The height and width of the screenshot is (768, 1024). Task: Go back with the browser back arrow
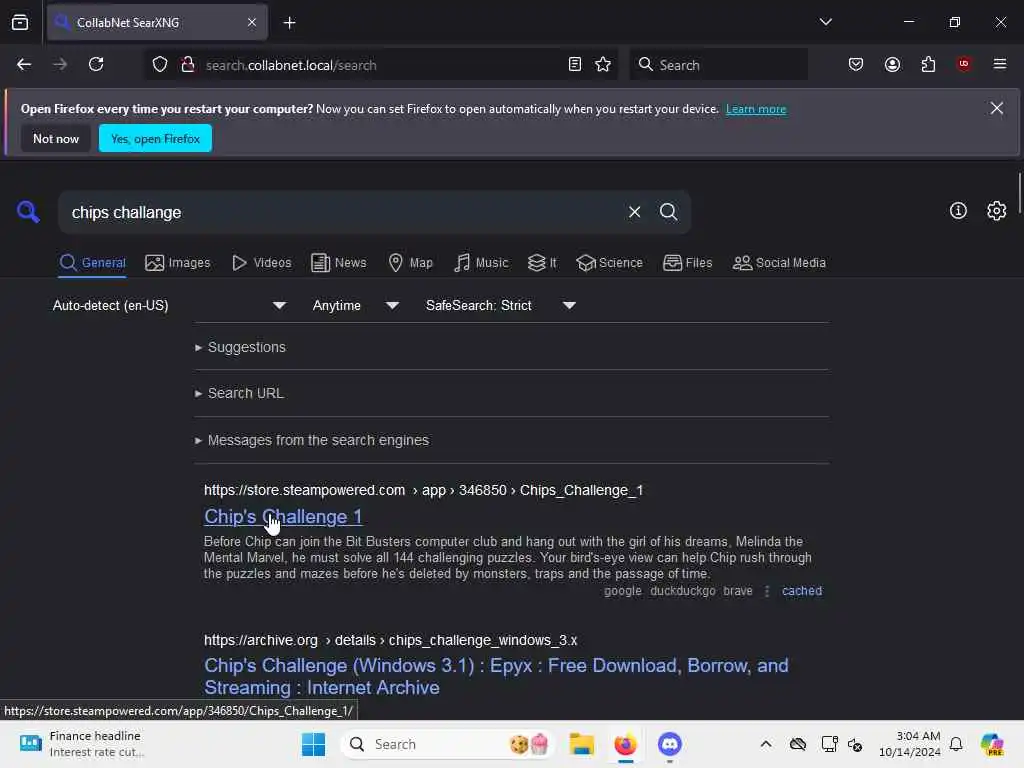[x=24, y=64]
